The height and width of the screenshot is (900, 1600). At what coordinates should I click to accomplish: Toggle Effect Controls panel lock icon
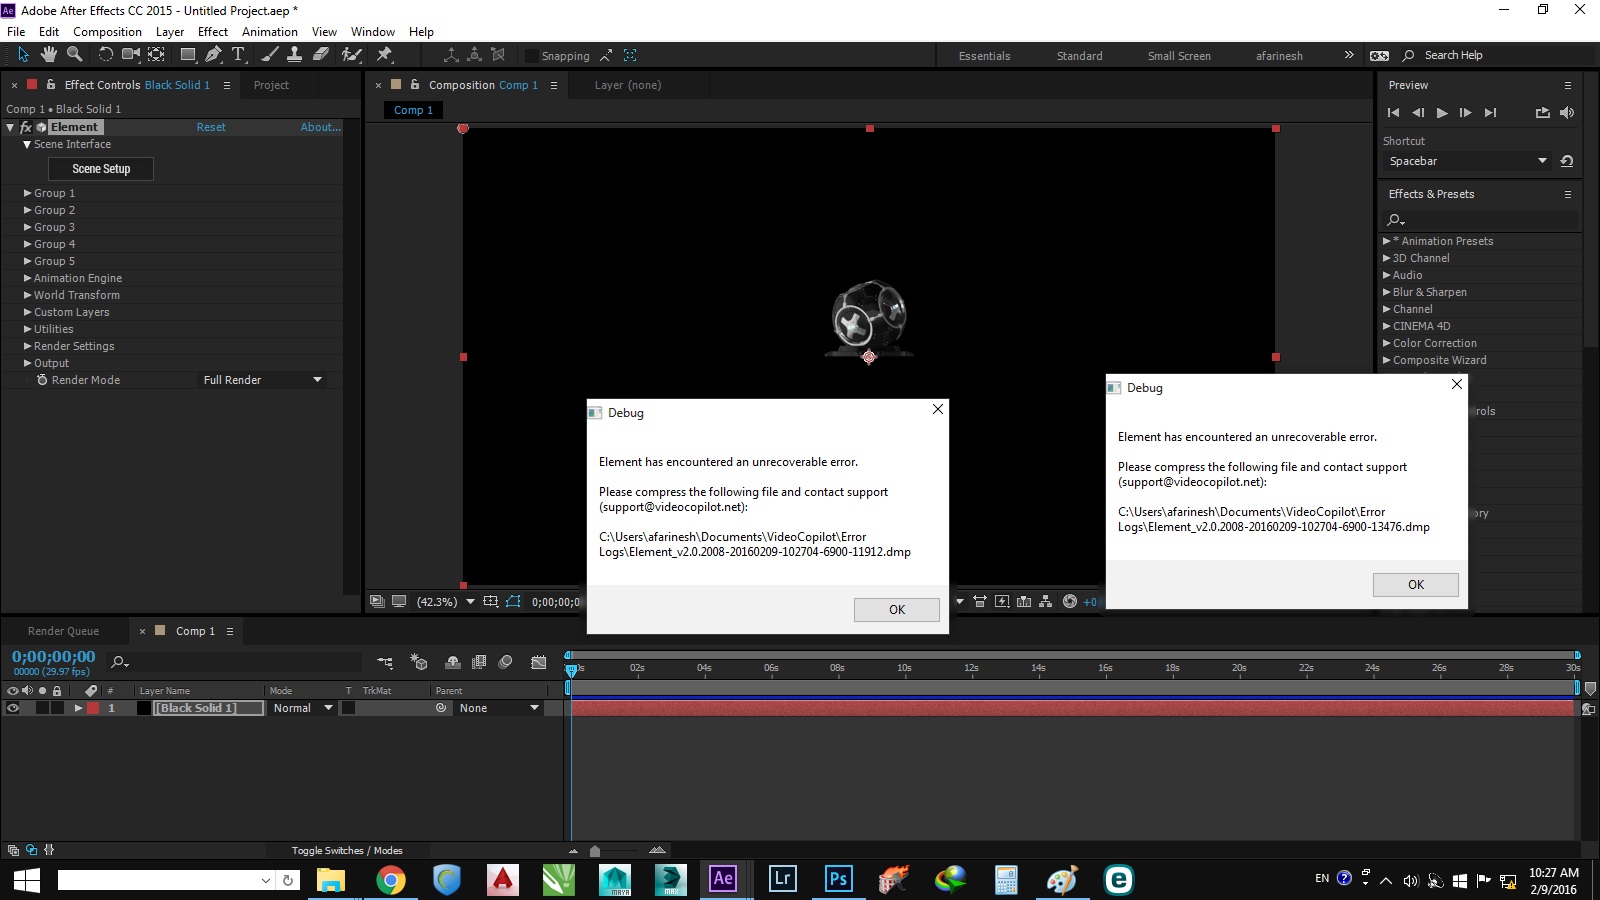coord(51,85)
